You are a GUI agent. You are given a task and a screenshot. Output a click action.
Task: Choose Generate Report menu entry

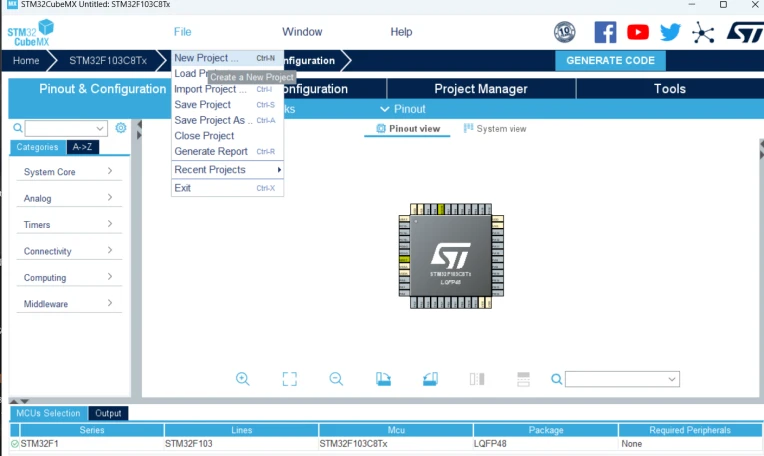[228, 152]
